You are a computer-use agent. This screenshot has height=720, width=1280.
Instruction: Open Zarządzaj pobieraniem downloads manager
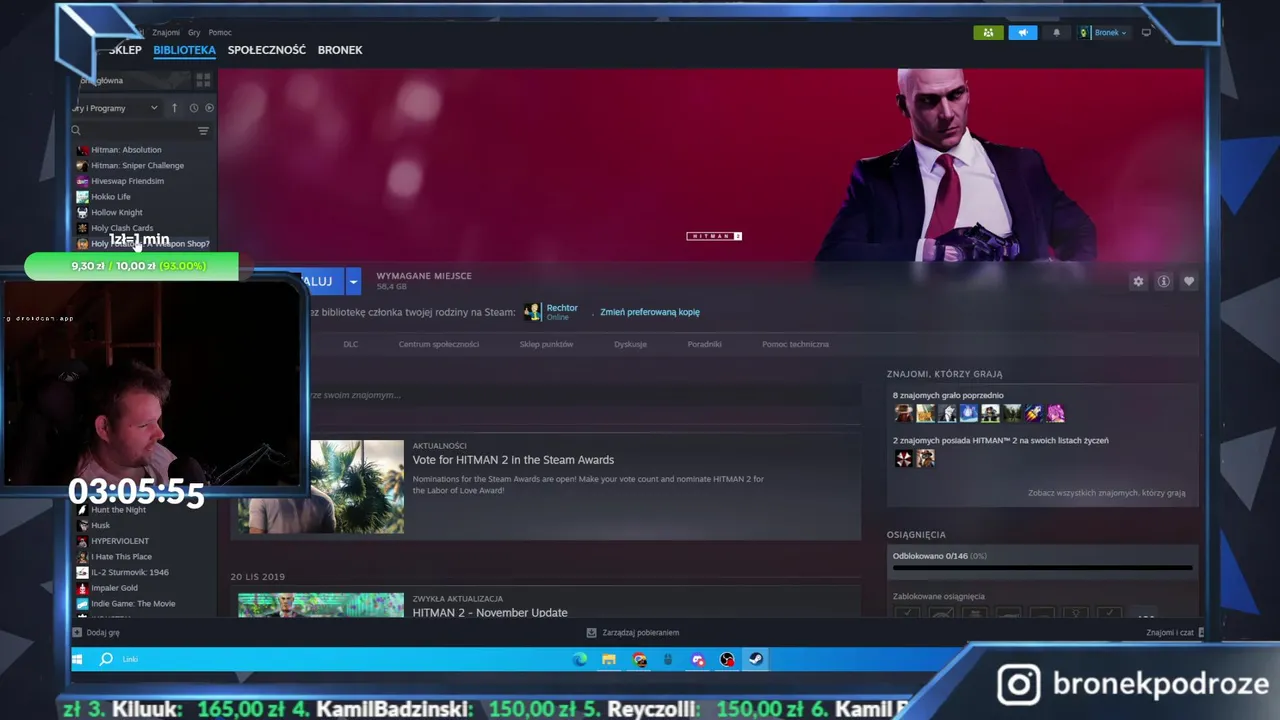633,633
